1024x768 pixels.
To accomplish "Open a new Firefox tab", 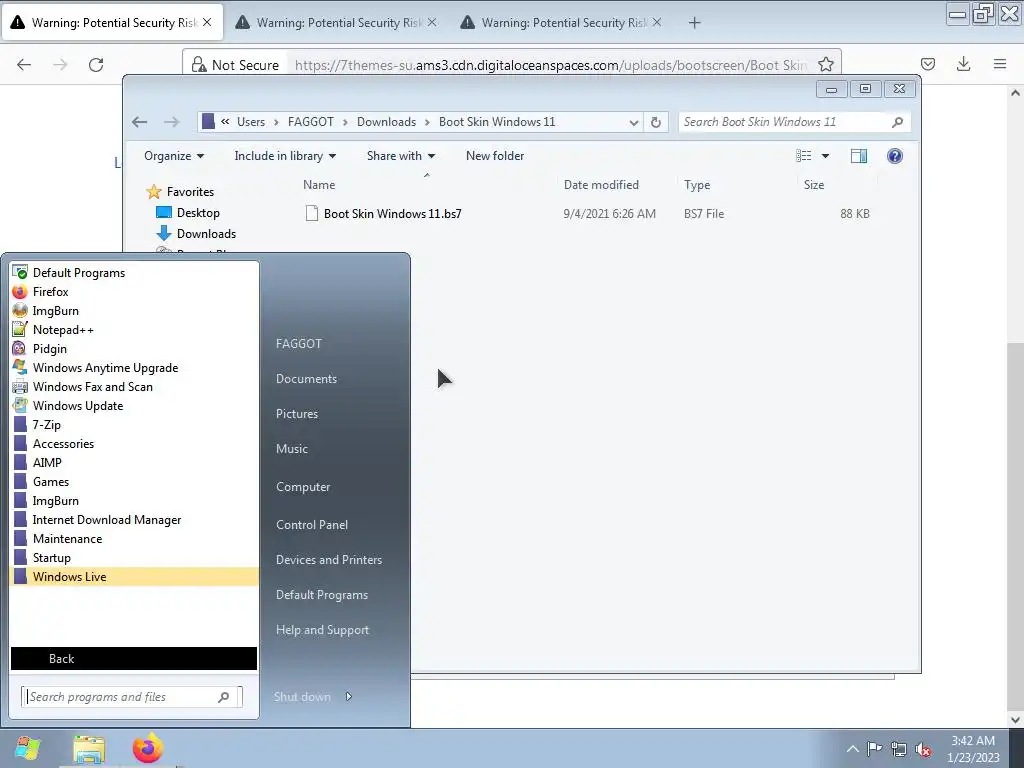I will (x=694, y=23).
